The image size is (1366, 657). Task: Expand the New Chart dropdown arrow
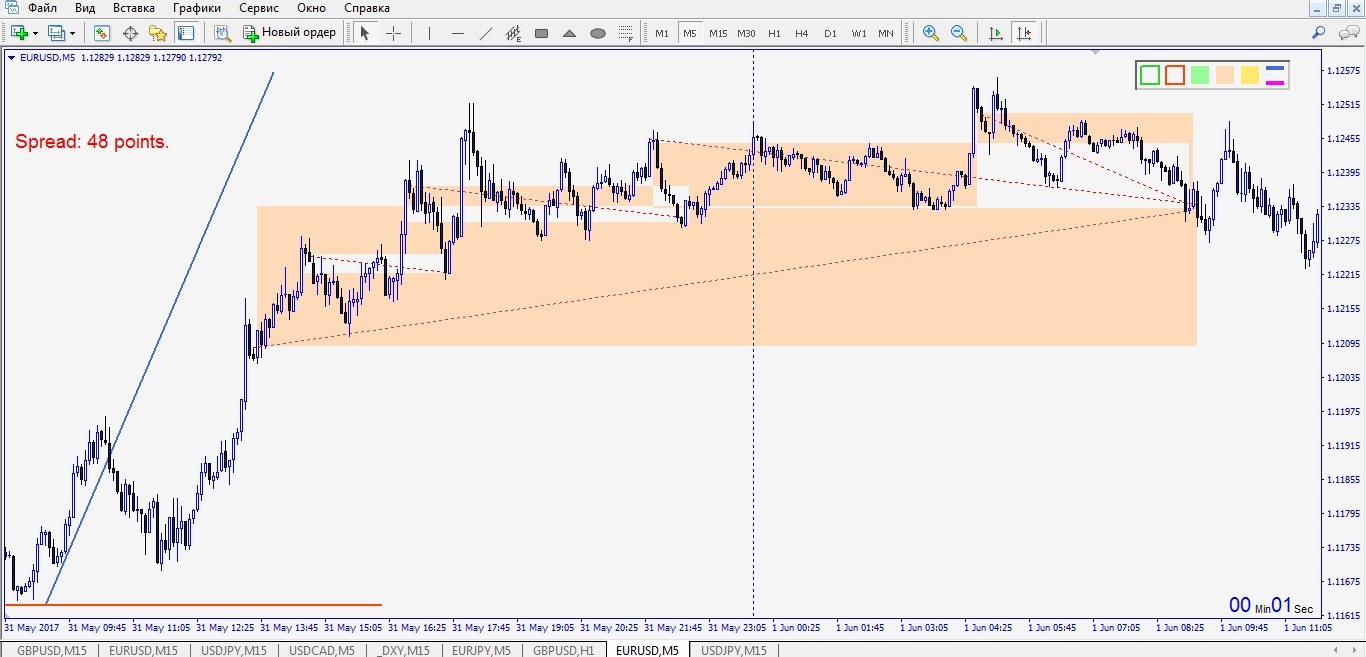tap(35, 33)
